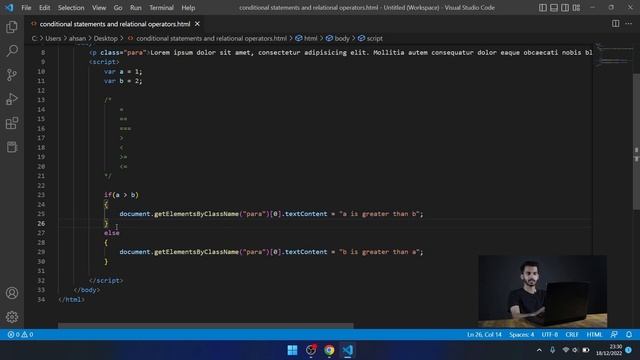Open the Manage gear settings

coord(12,317)
